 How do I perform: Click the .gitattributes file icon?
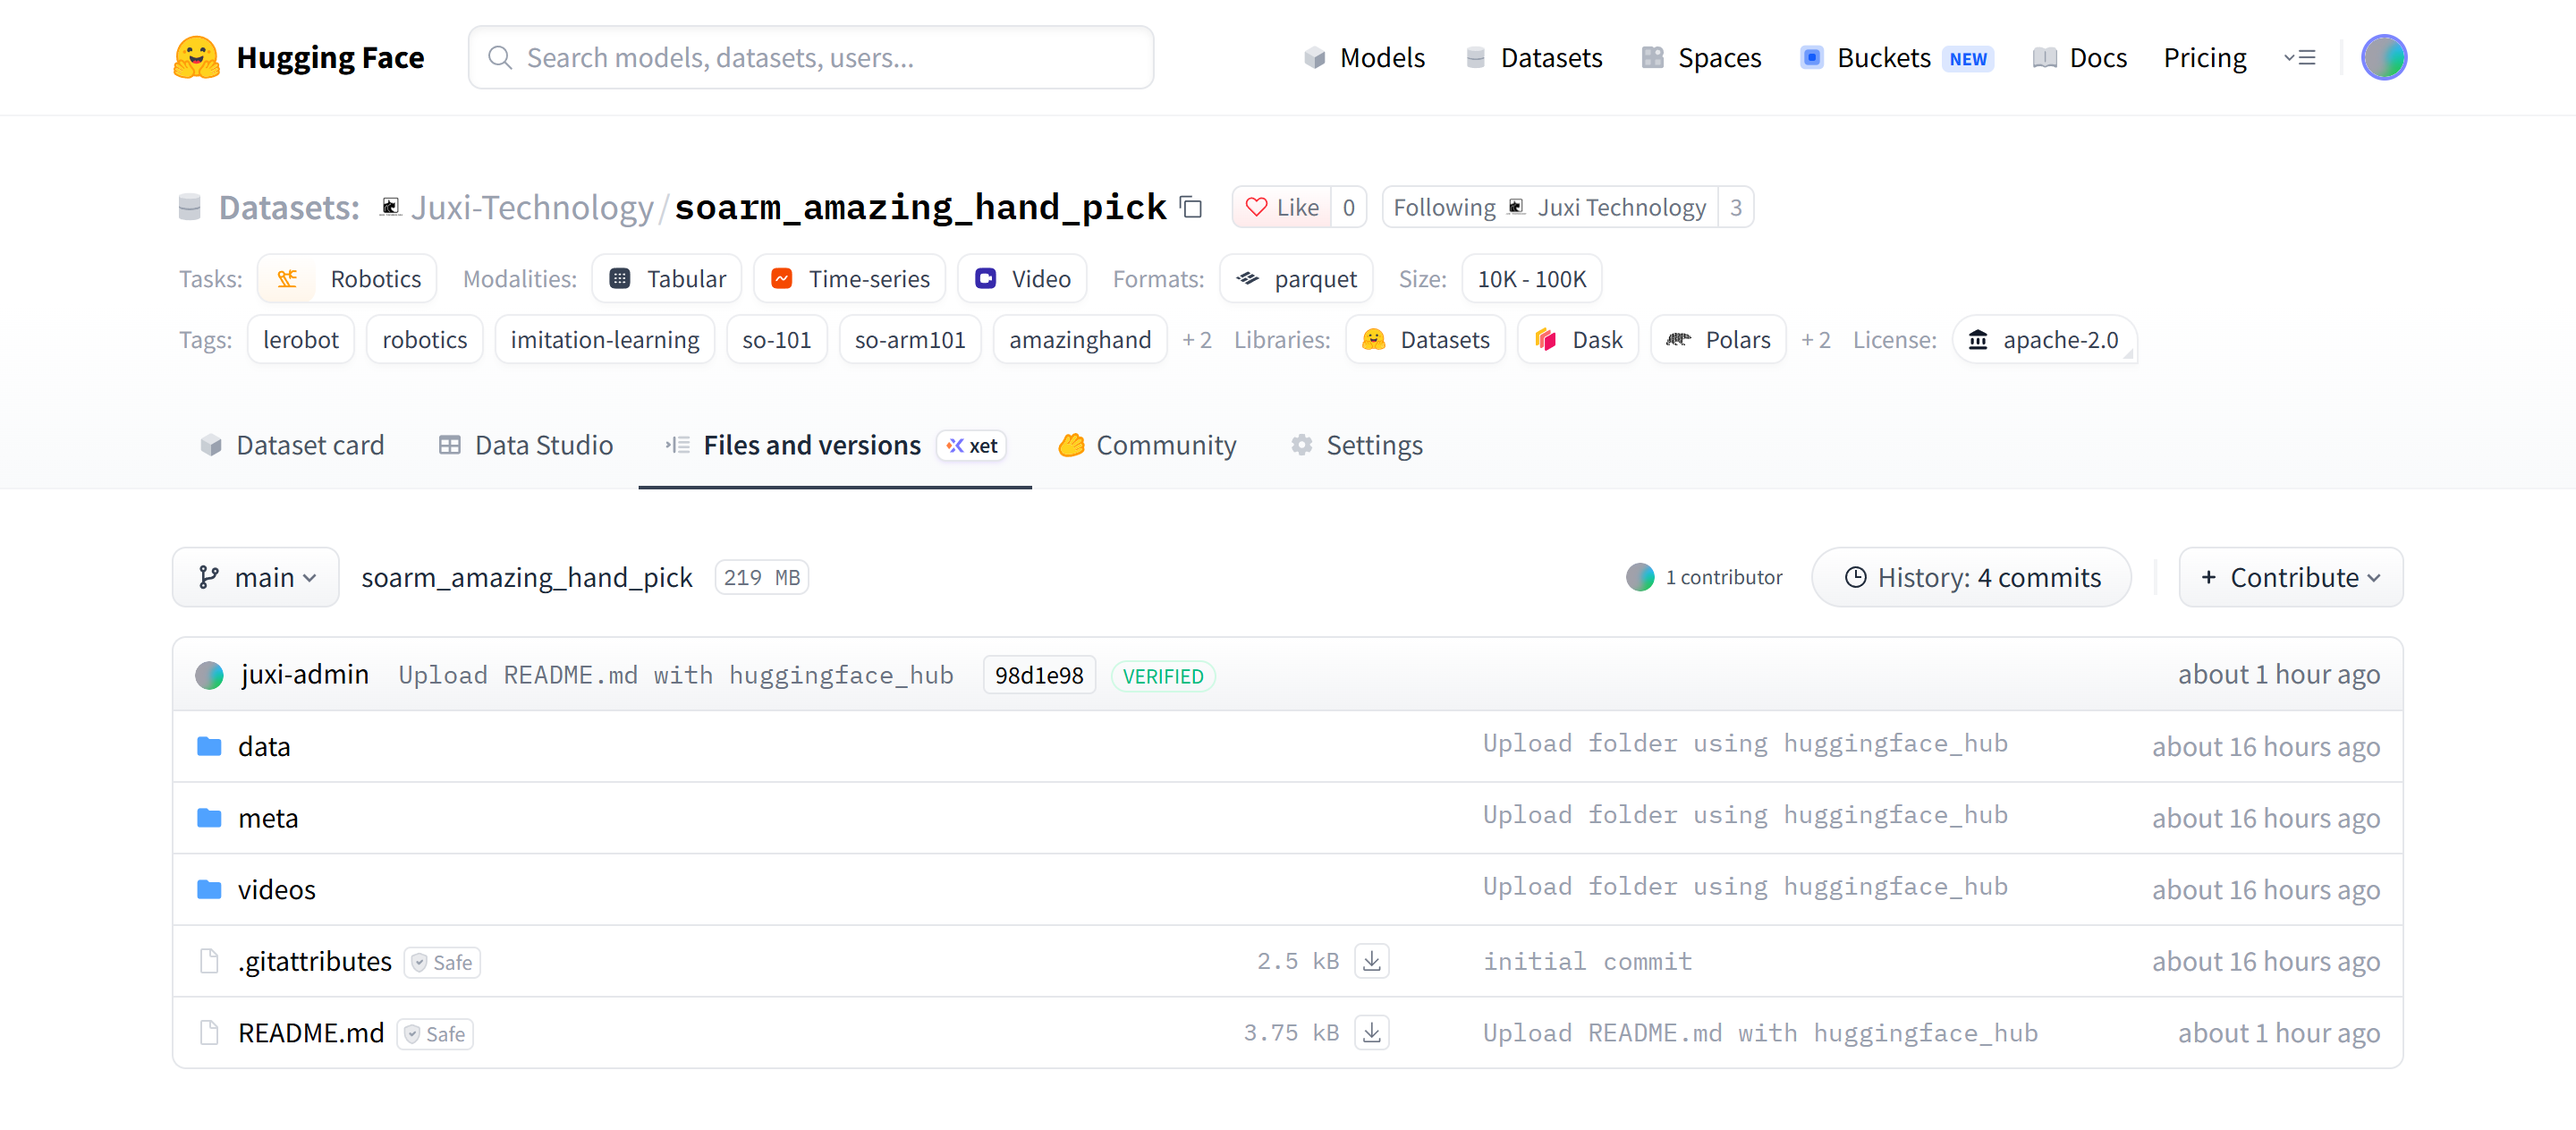coord(209,961)
